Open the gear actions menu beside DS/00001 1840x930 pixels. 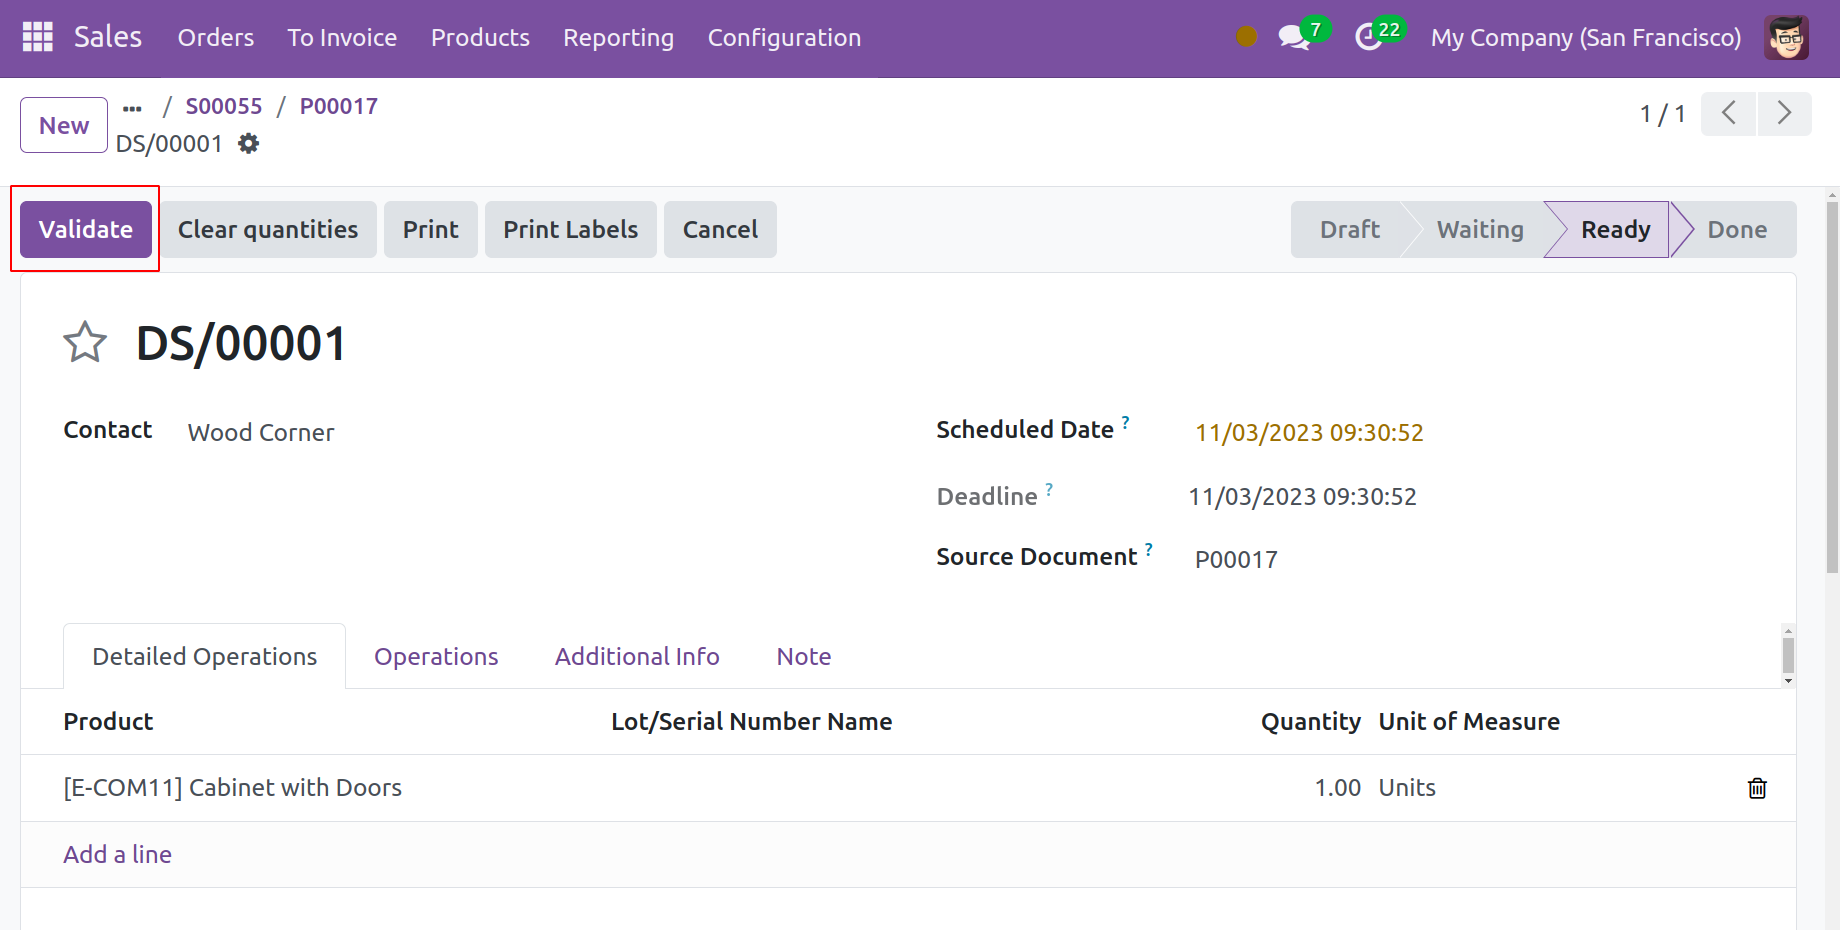point(248,144)
